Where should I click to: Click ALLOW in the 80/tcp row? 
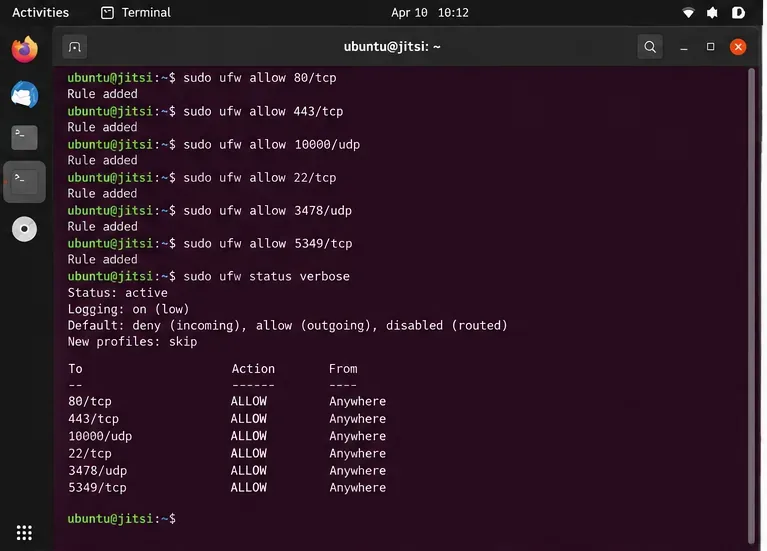click(x=248, y=401)
